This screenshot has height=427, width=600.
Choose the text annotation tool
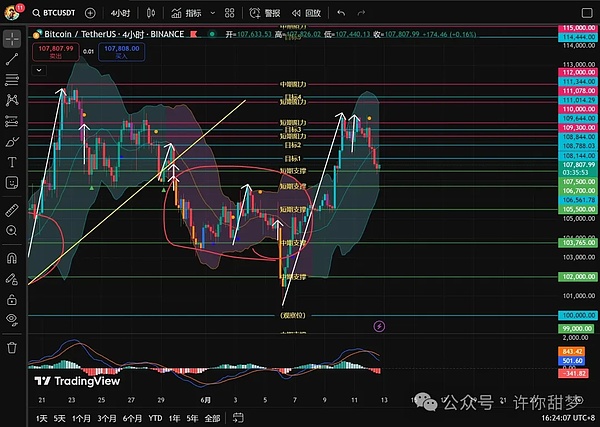coord(12,161)
